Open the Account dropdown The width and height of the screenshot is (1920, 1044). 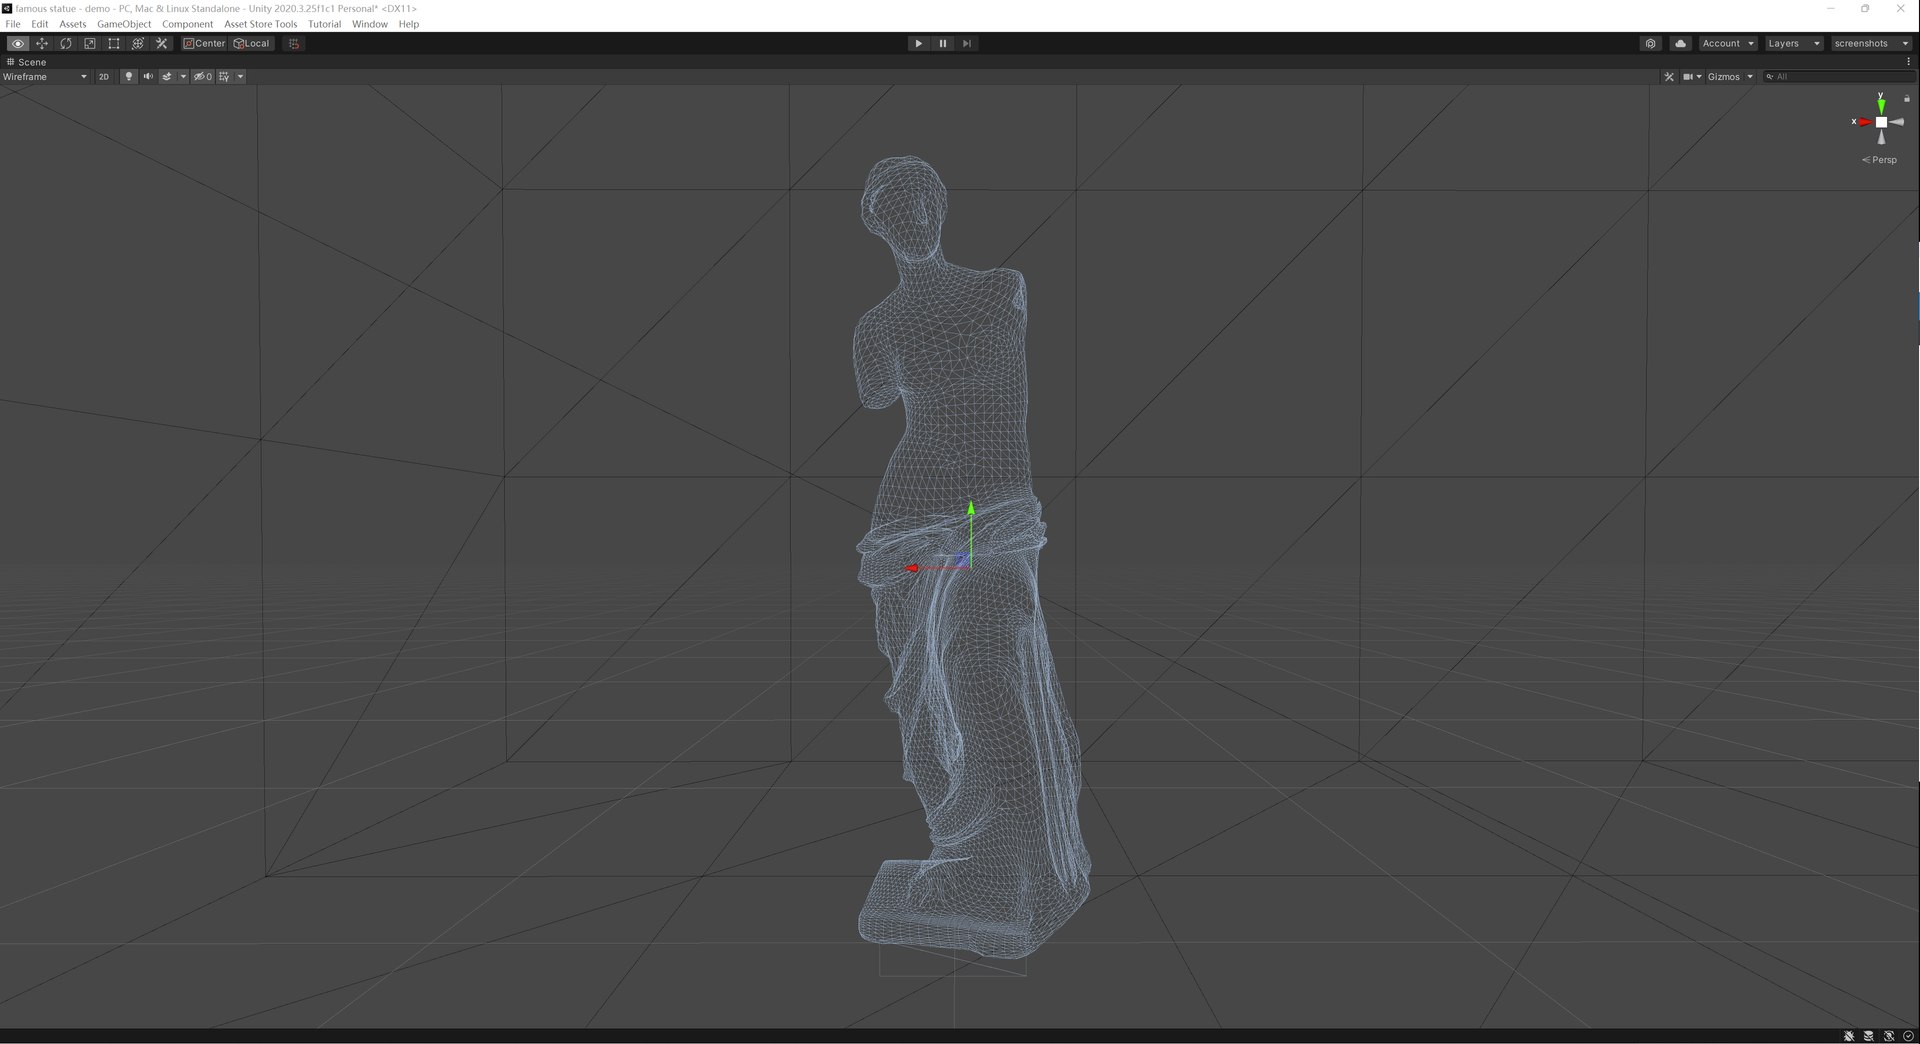pos(1728,44)
